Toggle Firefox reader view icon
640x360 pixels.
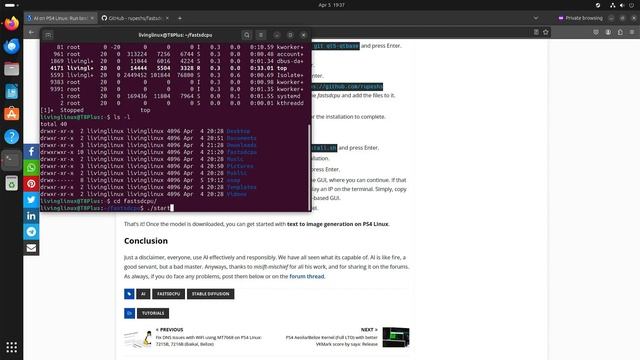click(536, 32)
